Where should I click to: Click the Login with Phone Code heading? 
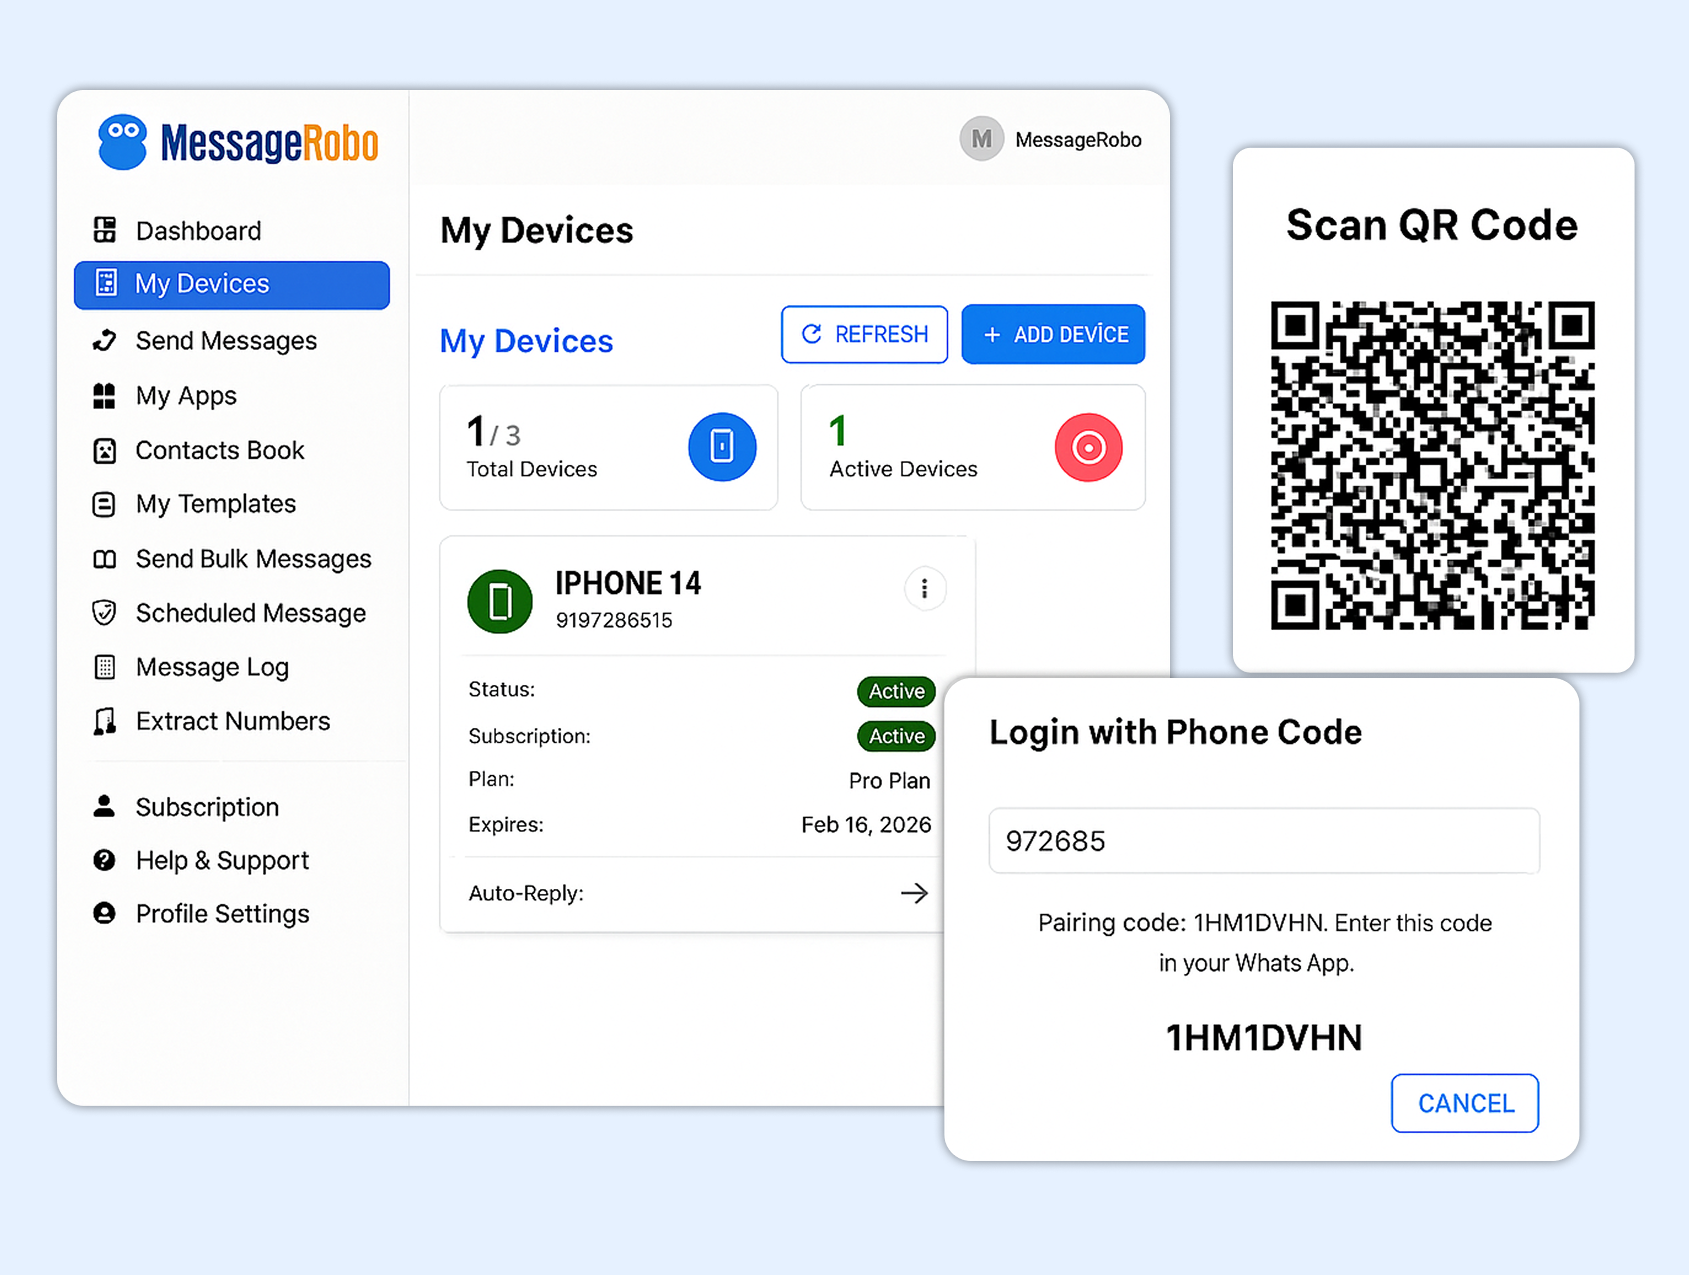click(x=1175, y=733)
